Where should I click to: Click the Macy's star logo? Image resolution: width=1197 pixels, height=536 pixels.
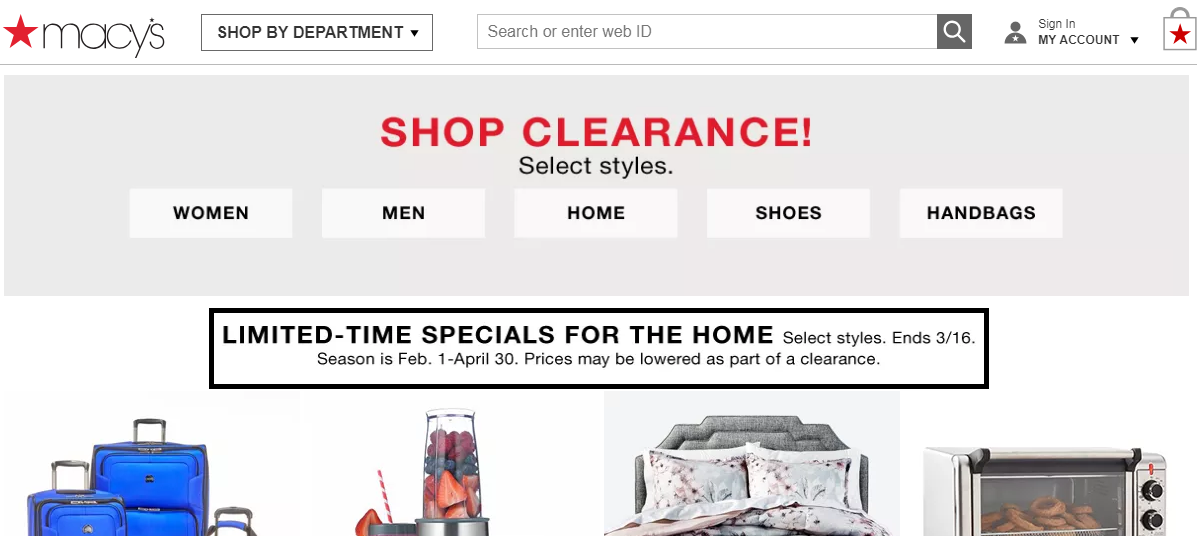[x=20, y=32]
